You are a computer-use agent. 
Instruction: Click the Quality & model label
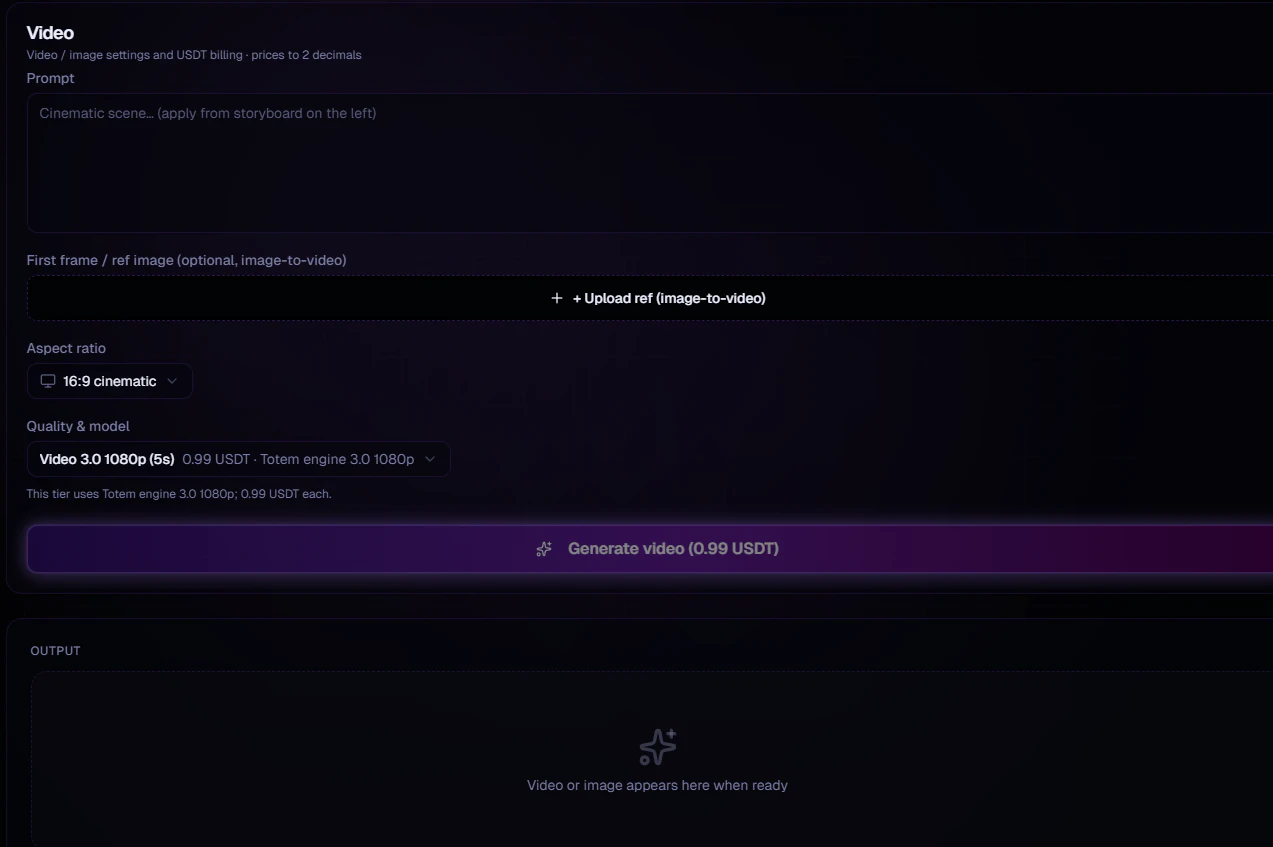(x=78, y=426)
